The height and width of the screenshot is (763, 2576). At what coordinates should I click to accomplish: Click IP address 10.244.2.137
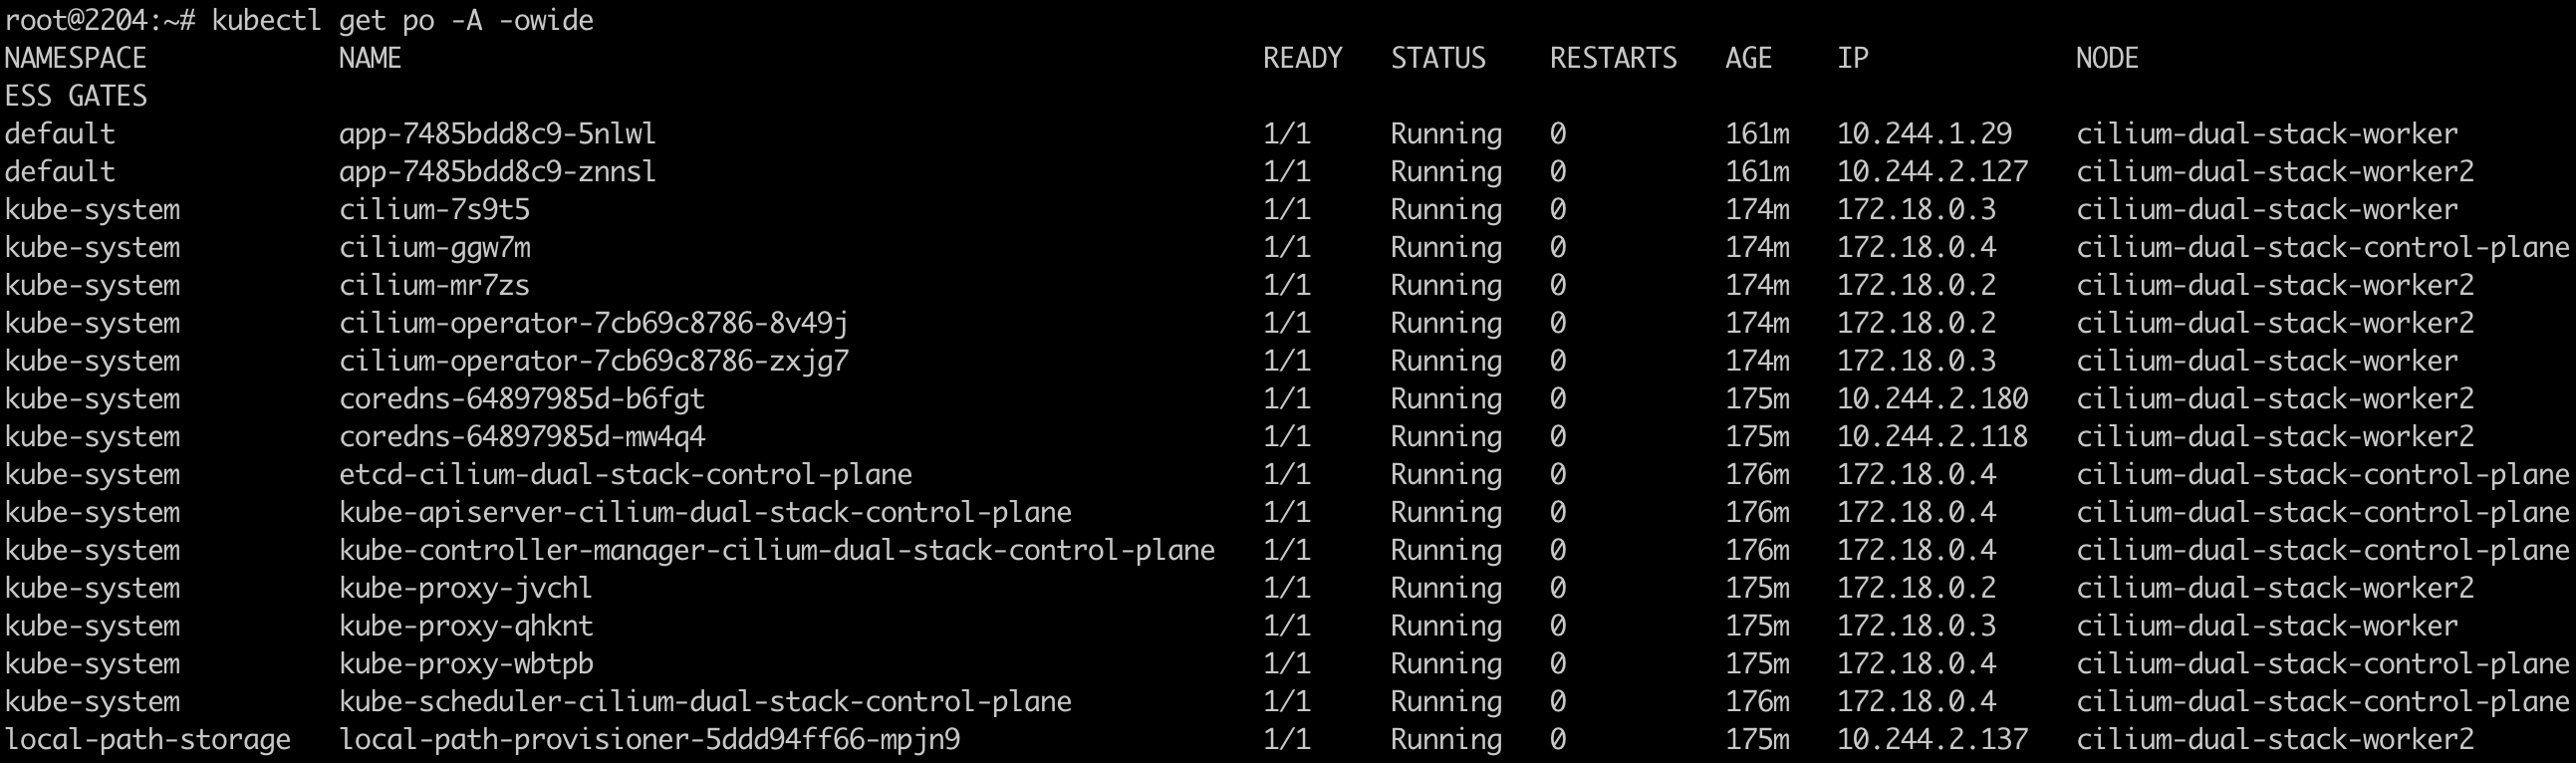coord(1932,740)
